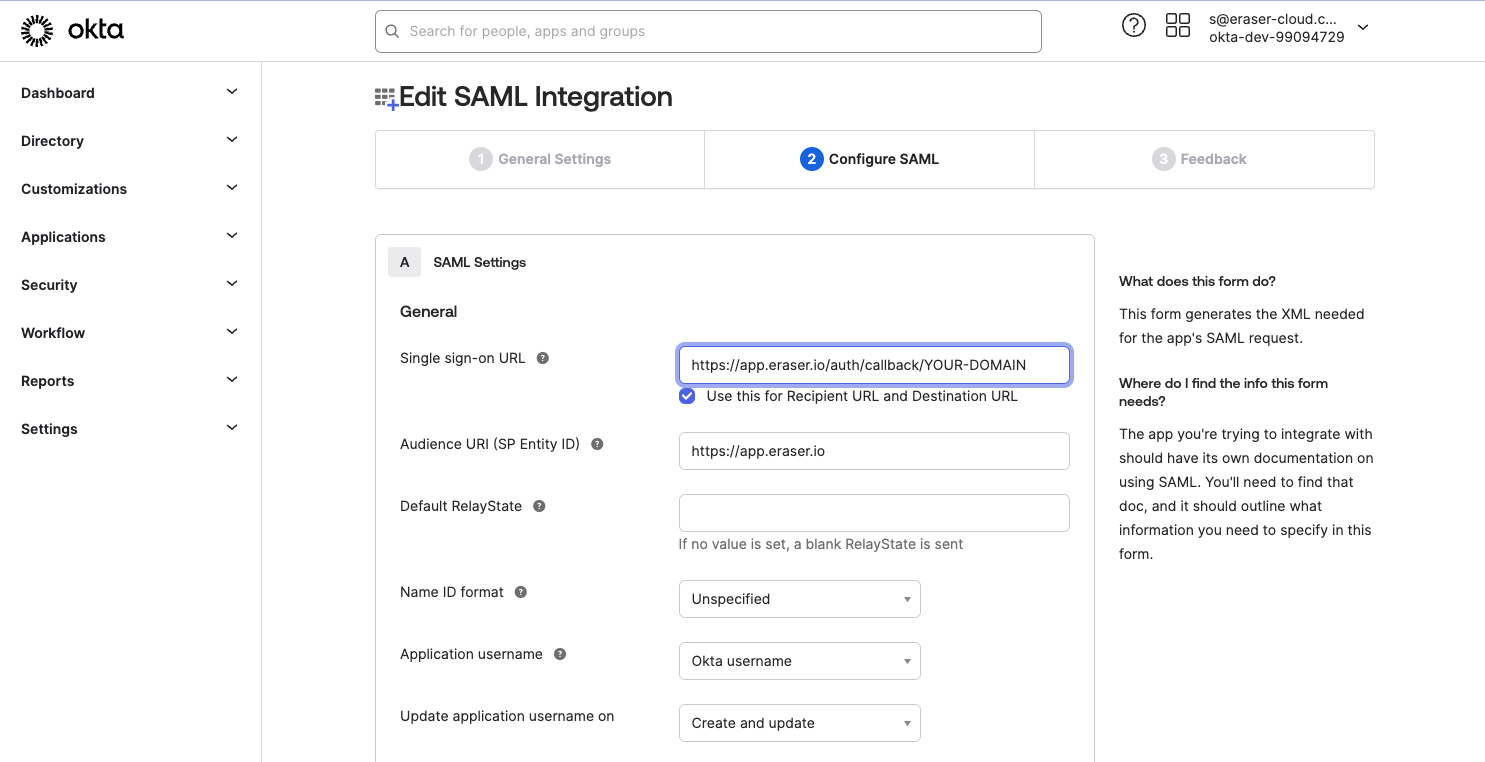Select the Configure SAML step tab
This screenshot has width=1485, height=762.
tap(869, 159)
